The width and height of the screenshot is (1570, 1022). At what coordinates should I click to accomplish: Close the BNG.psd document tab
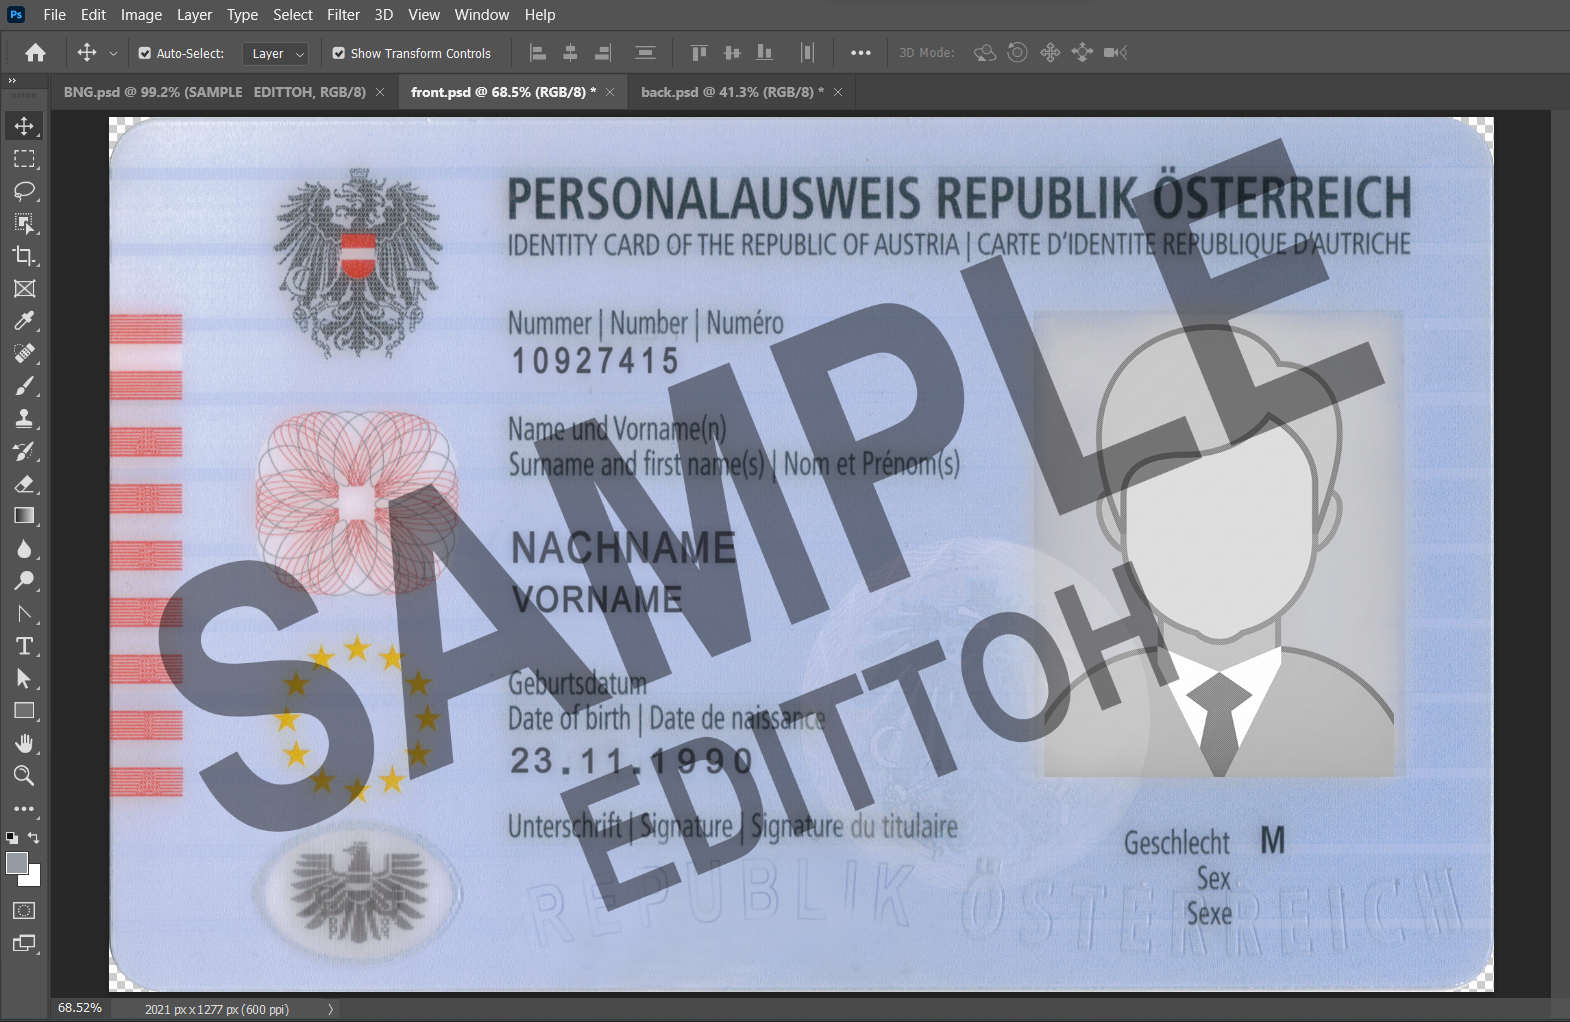pos(380,92)
